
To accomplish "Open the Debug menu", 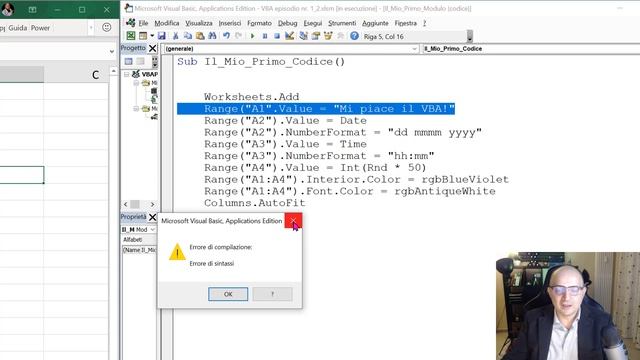I will (x=287, y=23).
